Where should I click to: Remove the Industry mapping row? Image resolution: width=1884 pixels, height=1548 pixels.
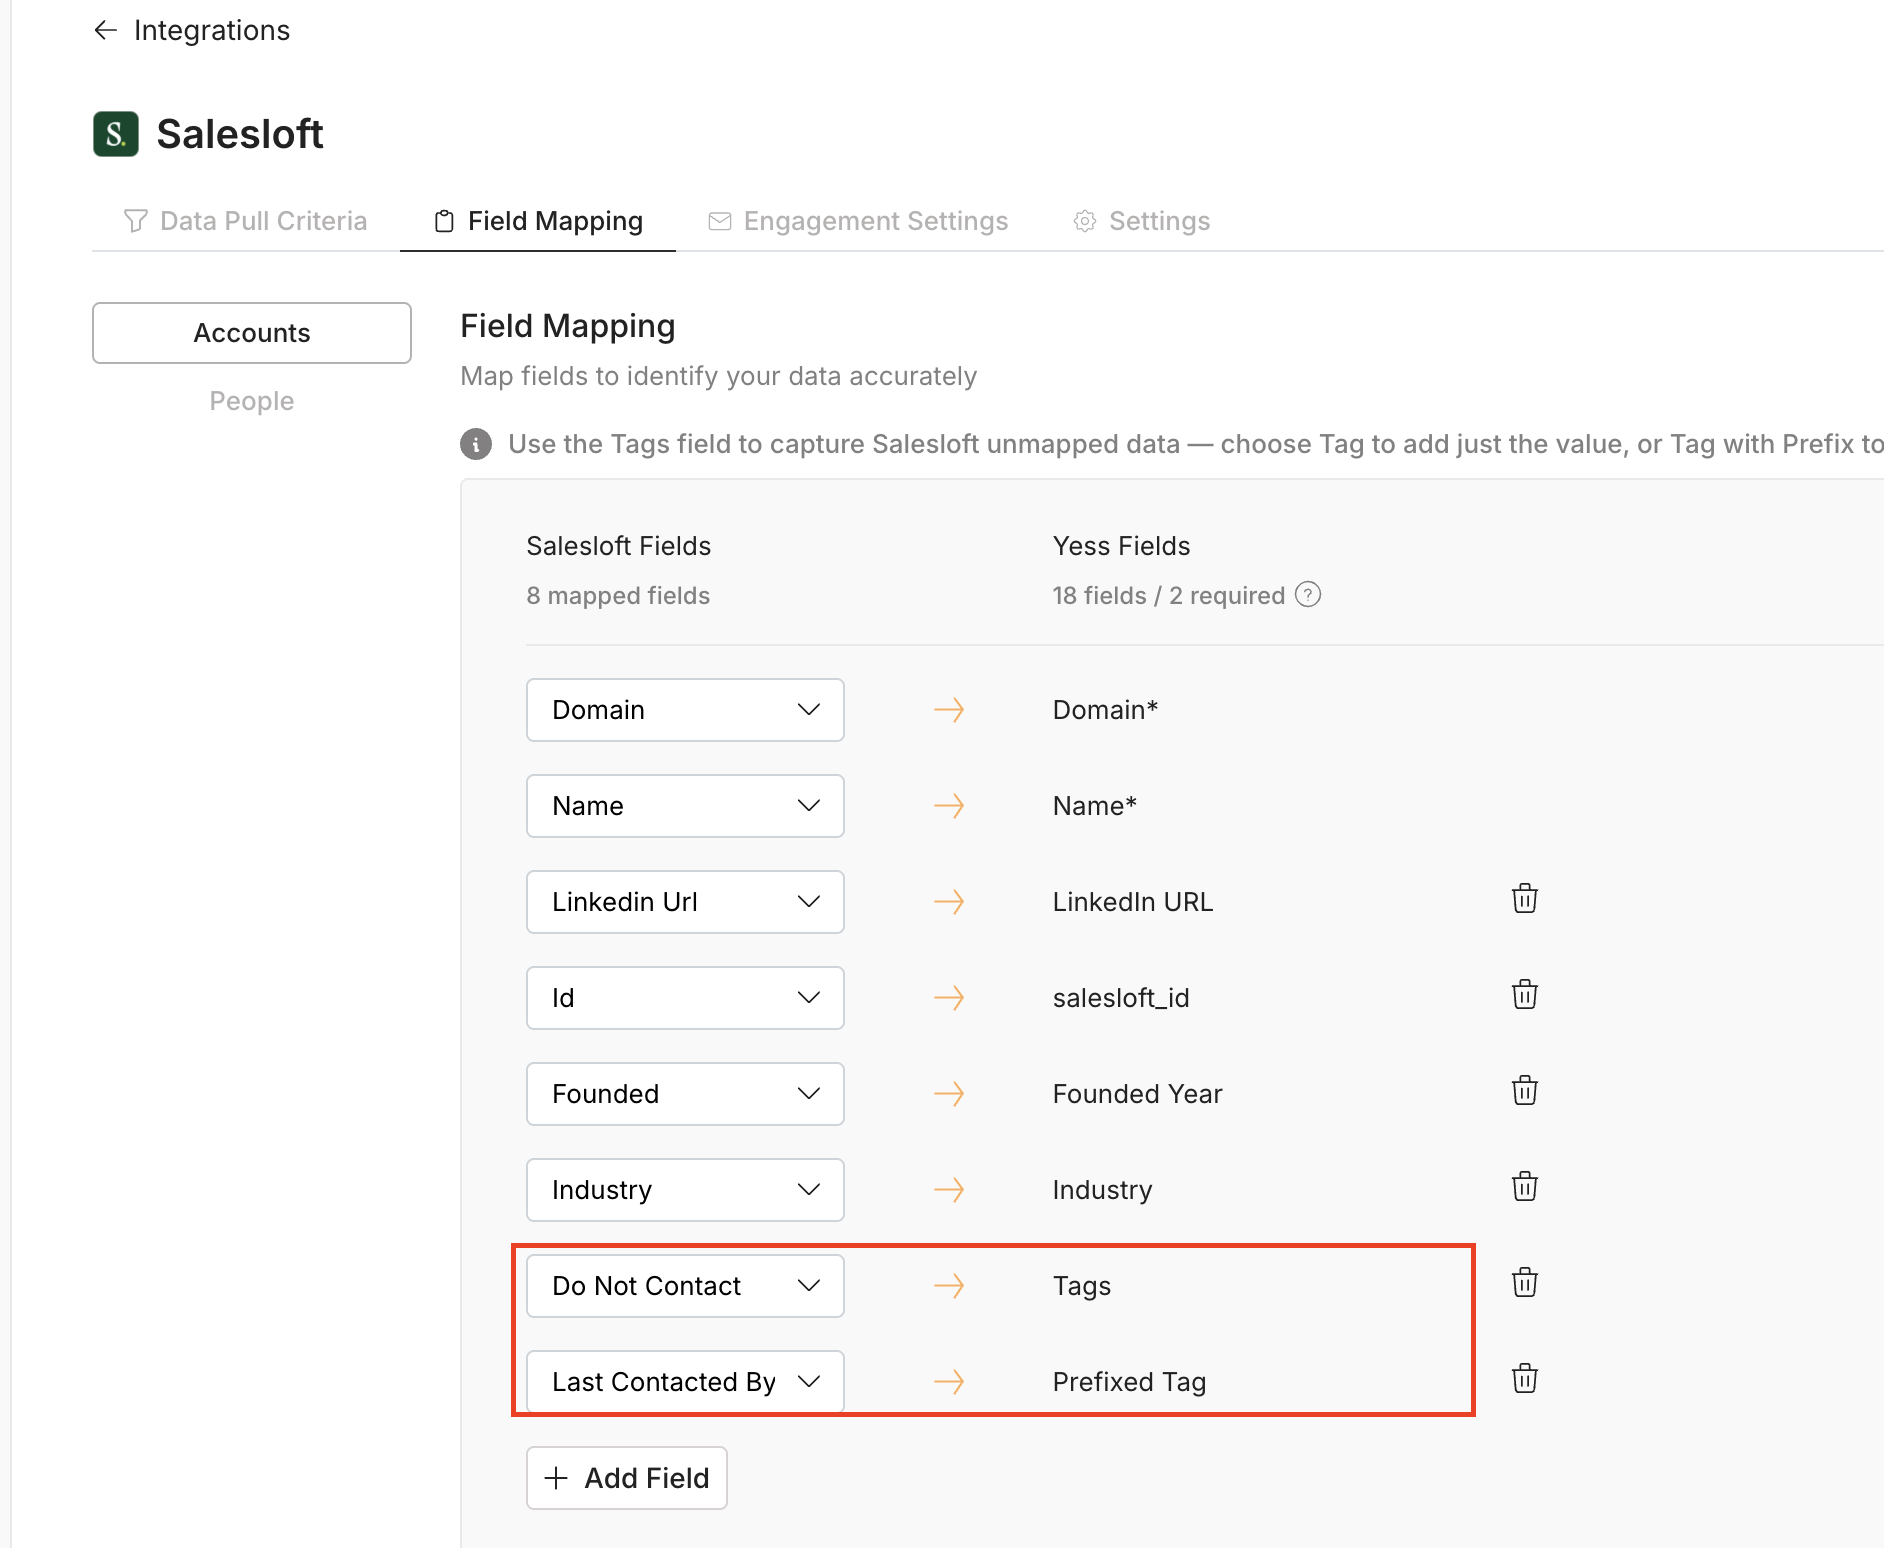click(x=1525, y=1187)
